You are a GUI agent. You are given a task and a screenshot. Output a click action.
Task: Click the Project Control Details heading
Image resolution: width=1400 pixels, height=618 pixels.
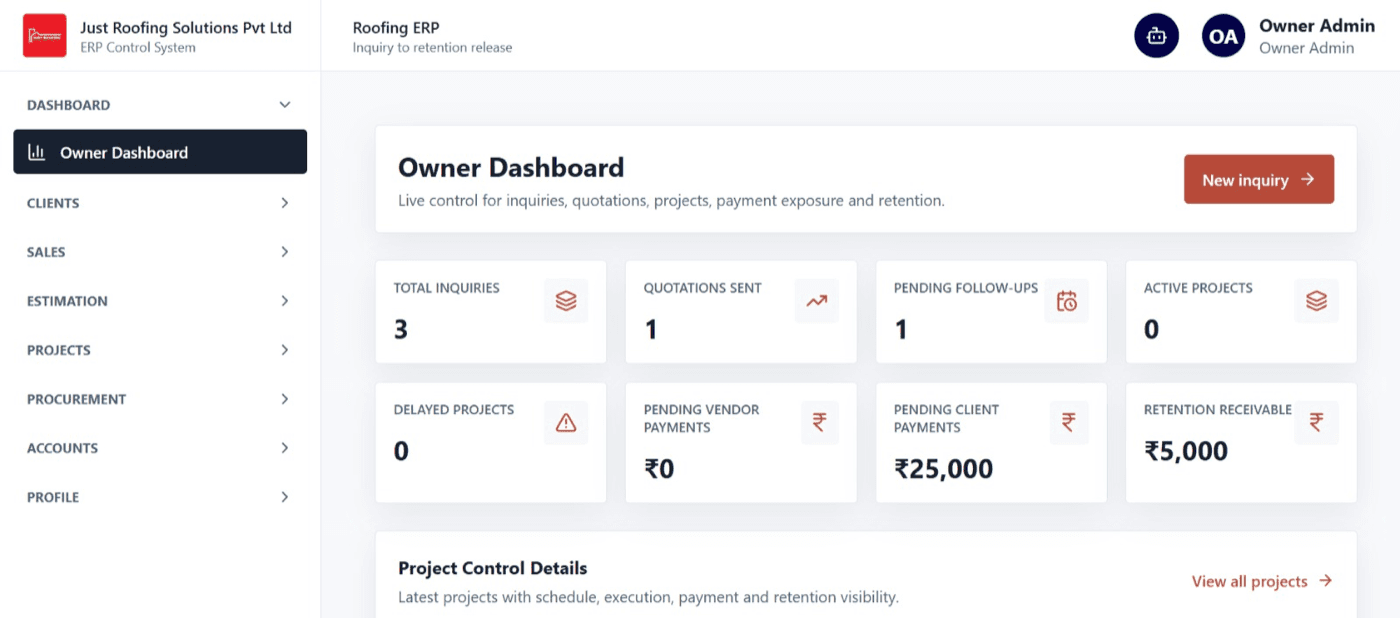coord(493,568)
